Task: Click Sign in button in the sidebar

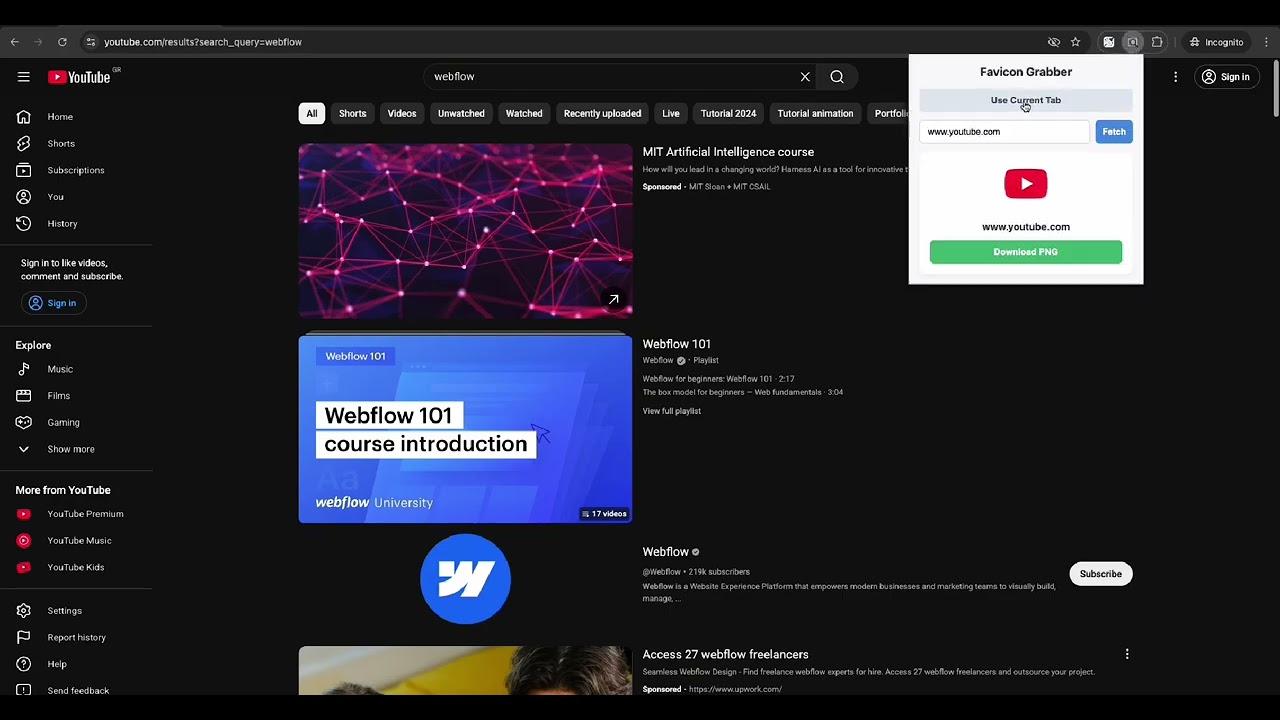Action: click(x=52, y=303)
